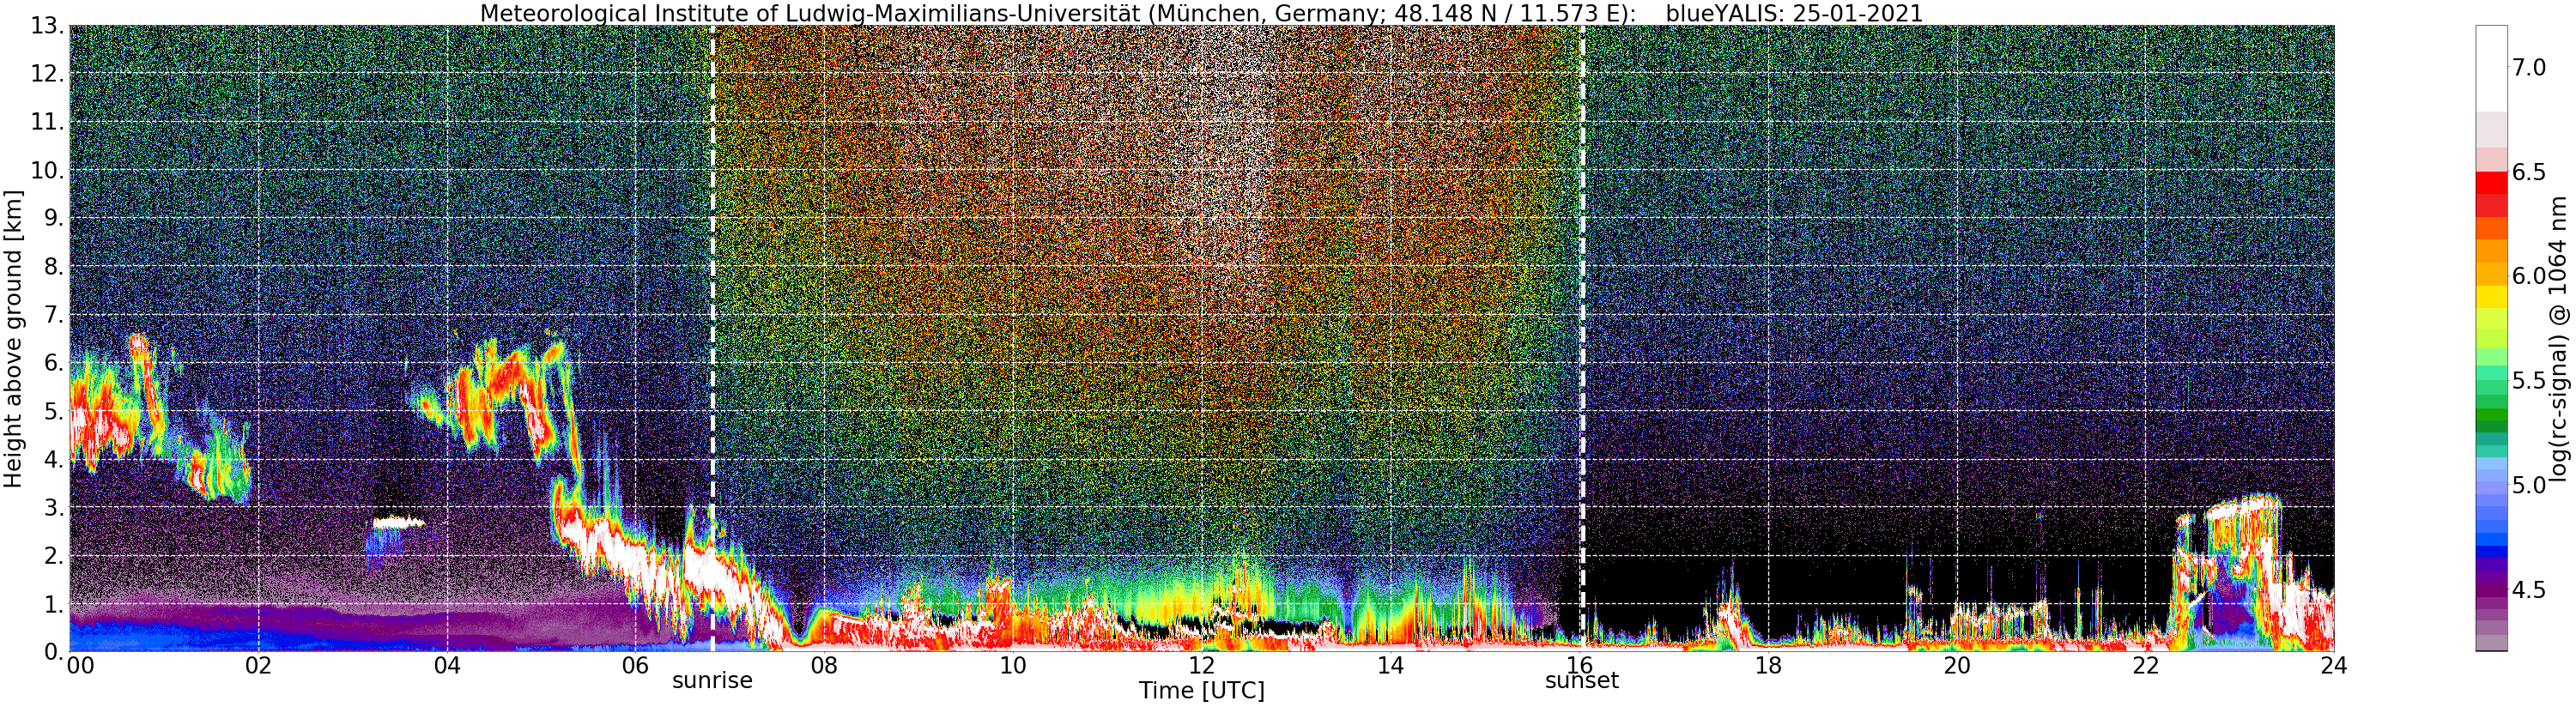Click the height tick label '12.'
Viewport: 2576px width, 707px height.
point(49,73)
